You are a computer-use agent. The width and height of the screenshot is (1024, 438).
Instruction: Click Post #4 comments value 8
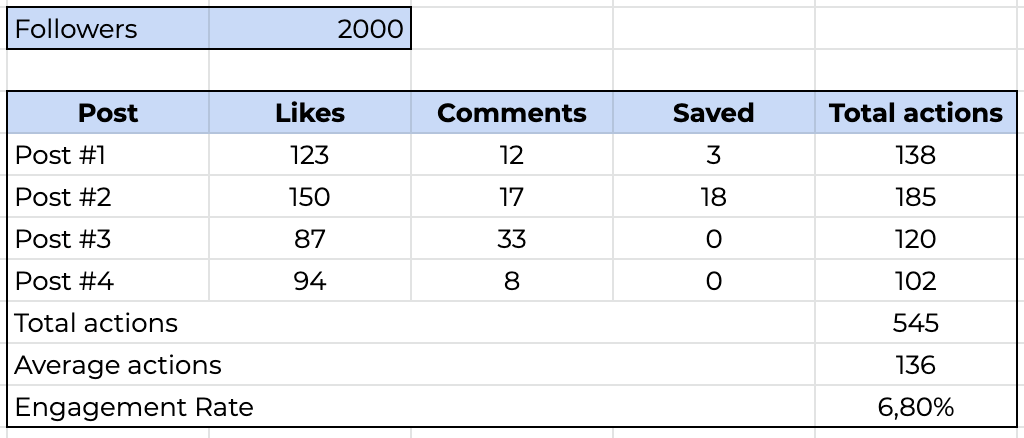click(x=511, y=281)
